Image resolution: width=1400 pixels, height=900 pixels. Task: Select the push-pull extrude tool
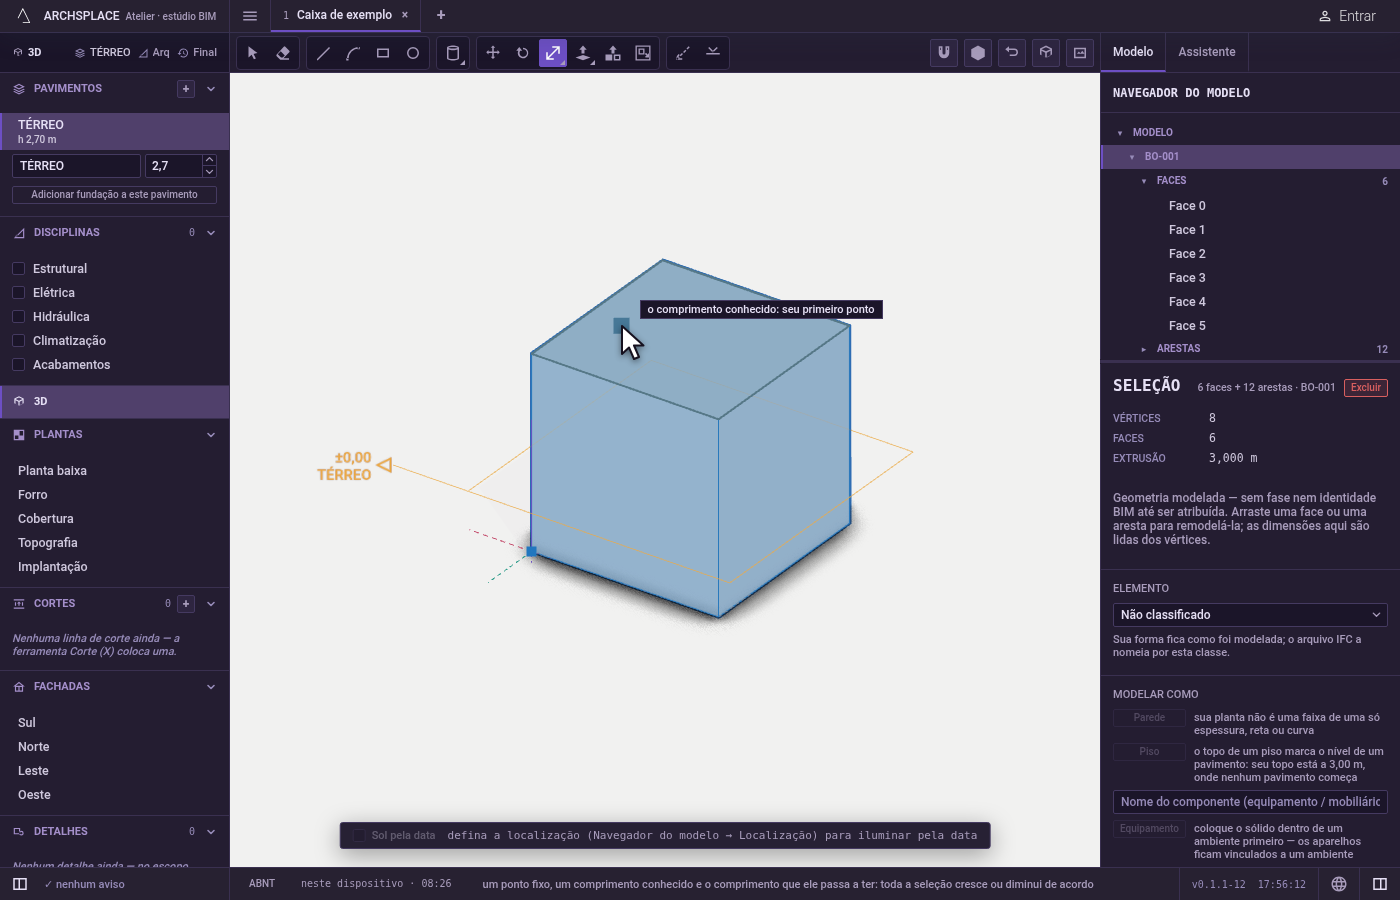583,53
